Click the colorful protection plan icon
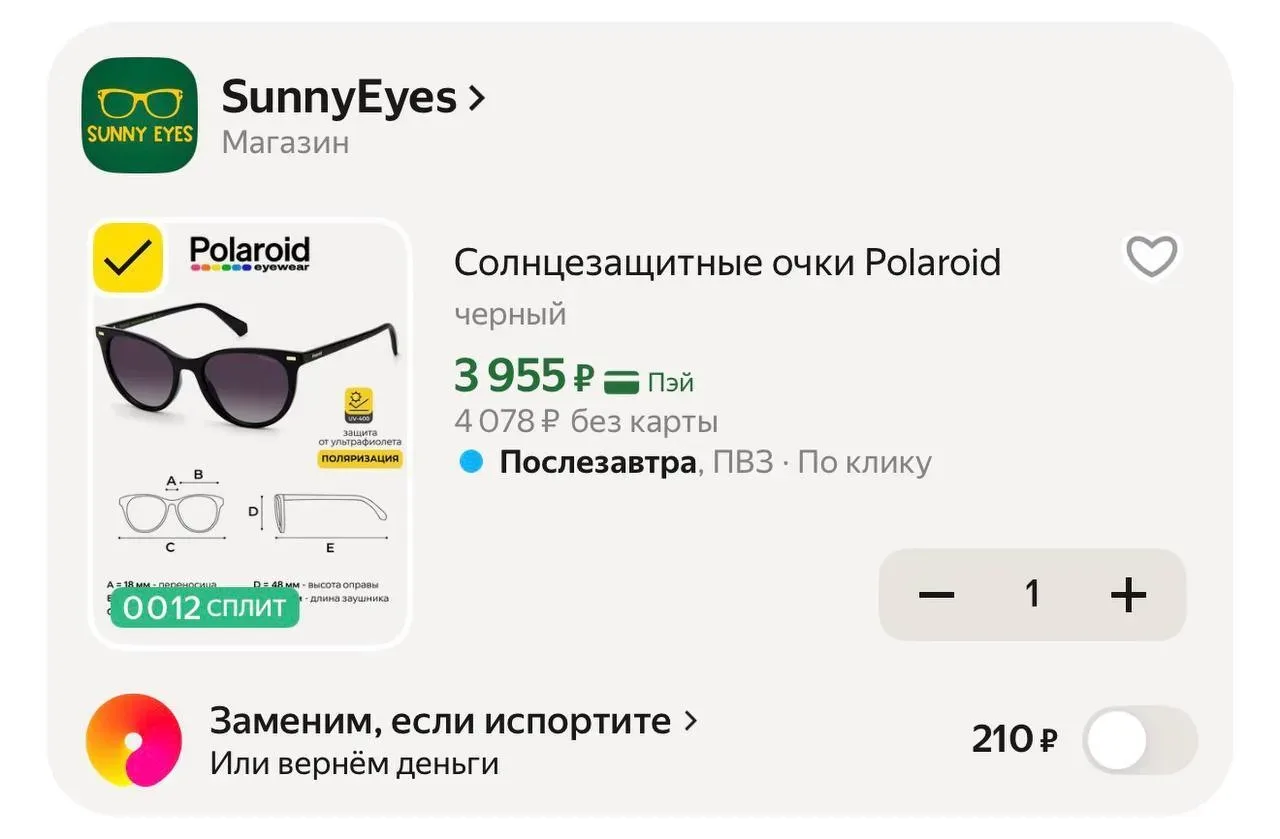This screenshot has height=839, width=1280. coord(134,741)
